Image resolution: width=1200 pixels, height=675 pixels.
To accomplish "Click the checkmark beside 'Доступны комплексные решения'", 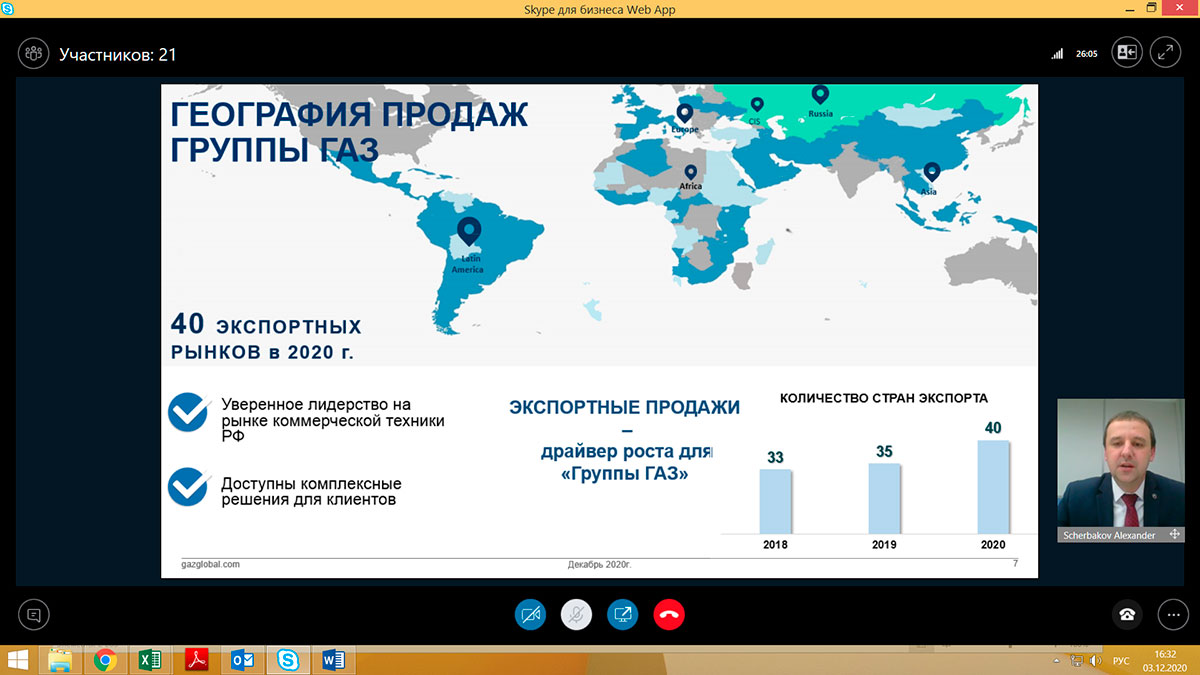I will tap(188, 489).
